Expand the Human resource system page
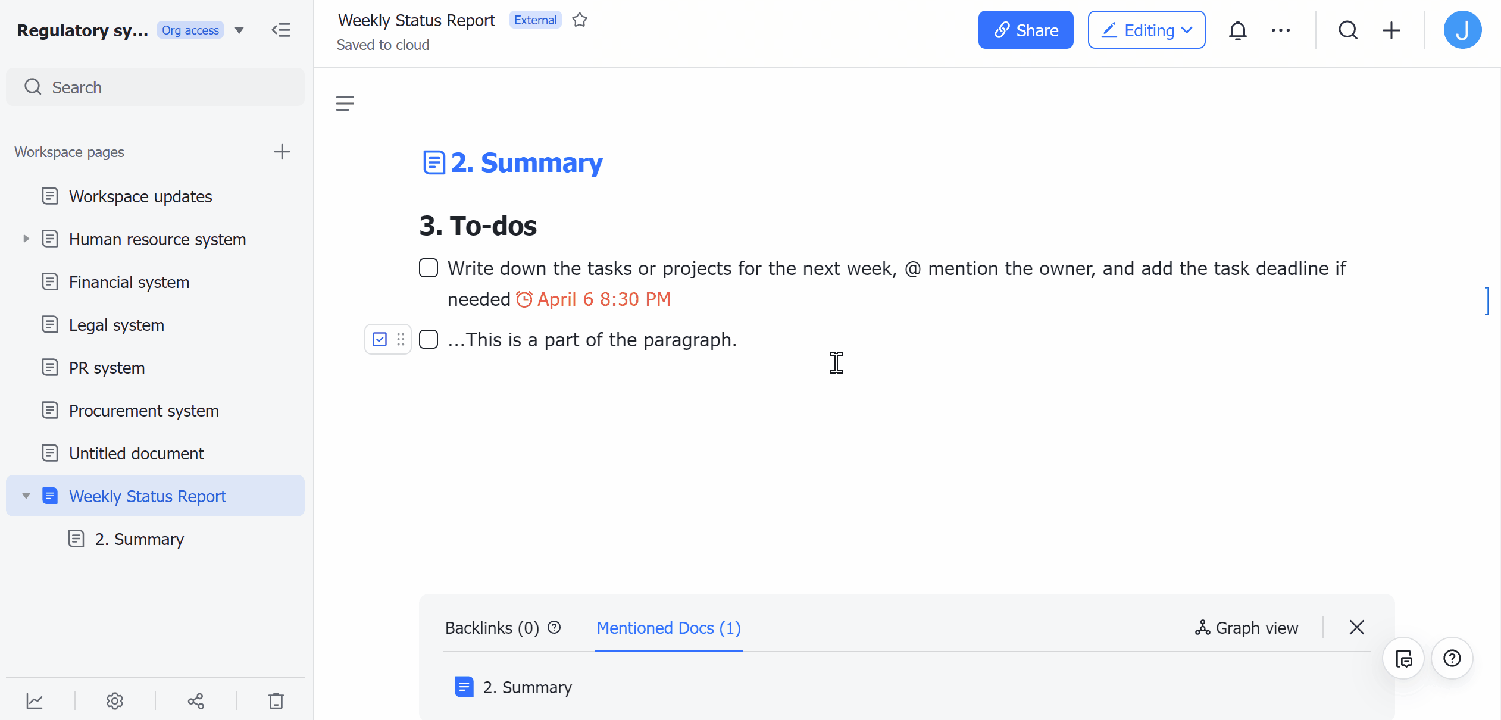This screenshot has width=1501, height=720. (25, 239)
